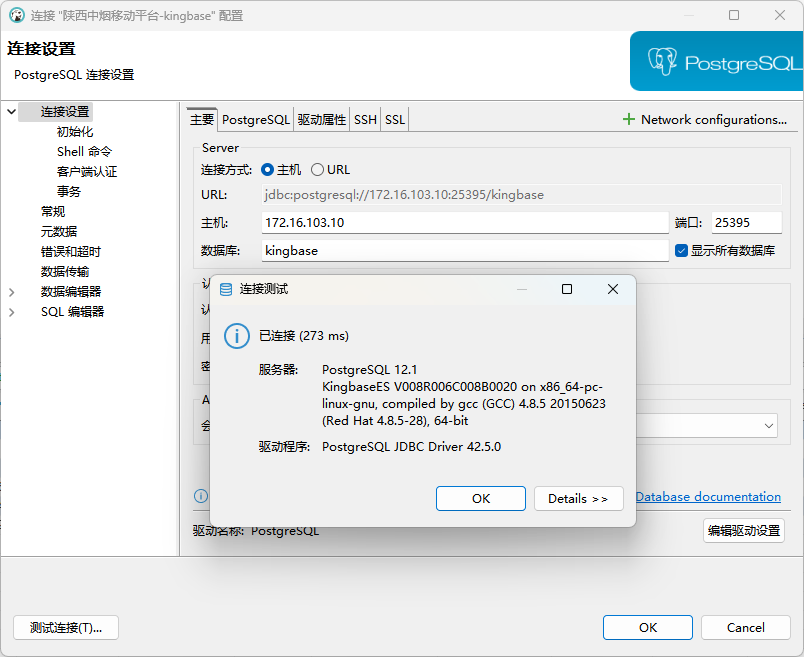Screen dimensions: 804x657
Task: Select the URL connection radio button
Action: point(317,170)
